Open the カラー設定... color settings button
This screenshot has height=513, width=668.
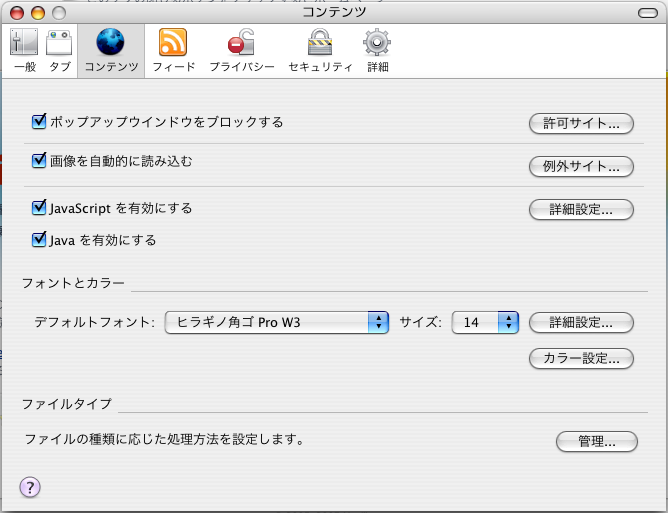581,358
